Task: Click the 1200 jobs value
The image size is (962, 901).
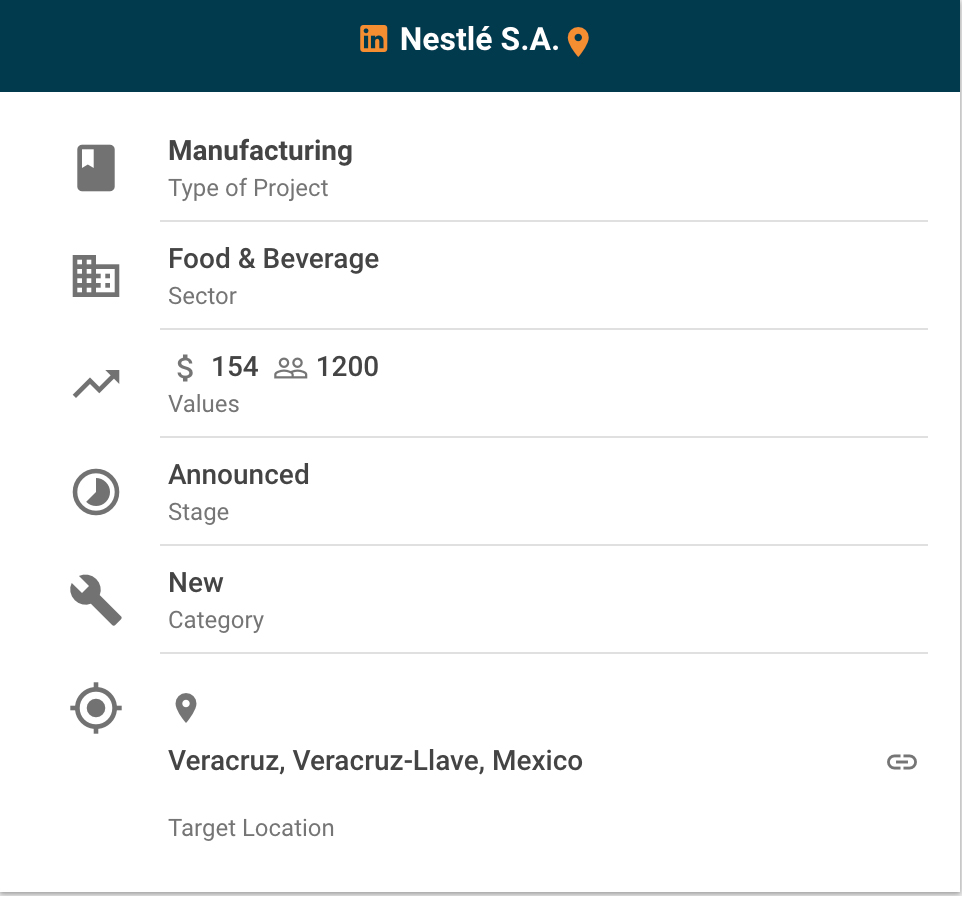Action: 348,367
